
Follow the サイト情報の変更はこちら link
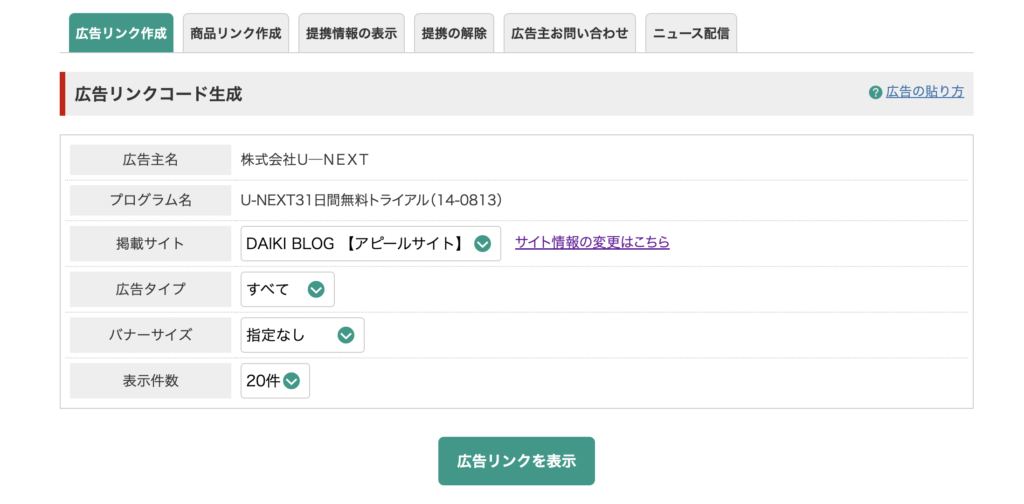coord(592,242)
